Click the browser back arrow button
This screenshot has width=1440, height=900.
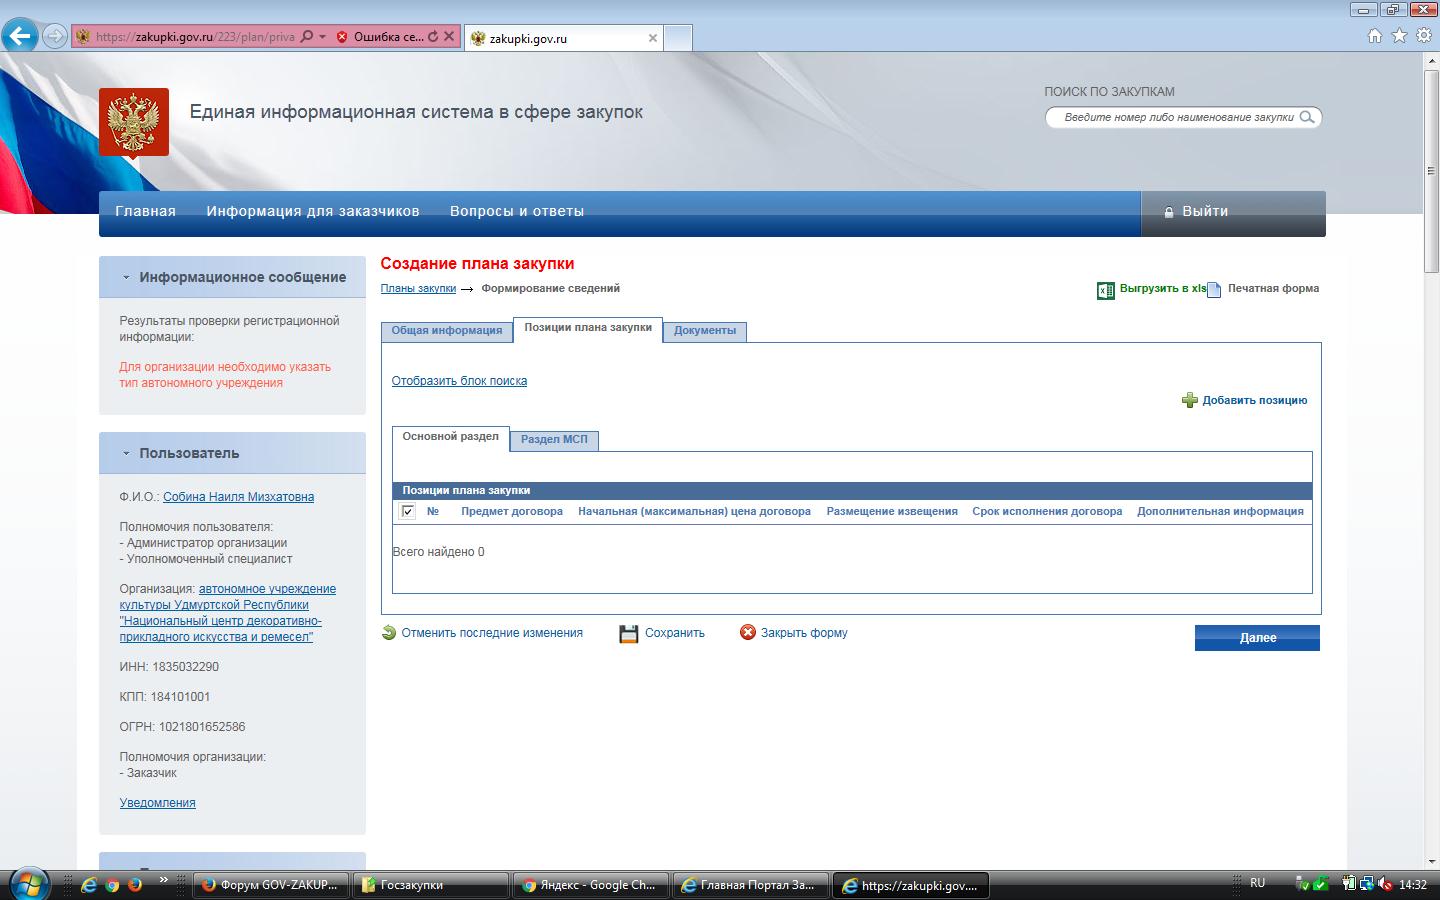(19, 37)
